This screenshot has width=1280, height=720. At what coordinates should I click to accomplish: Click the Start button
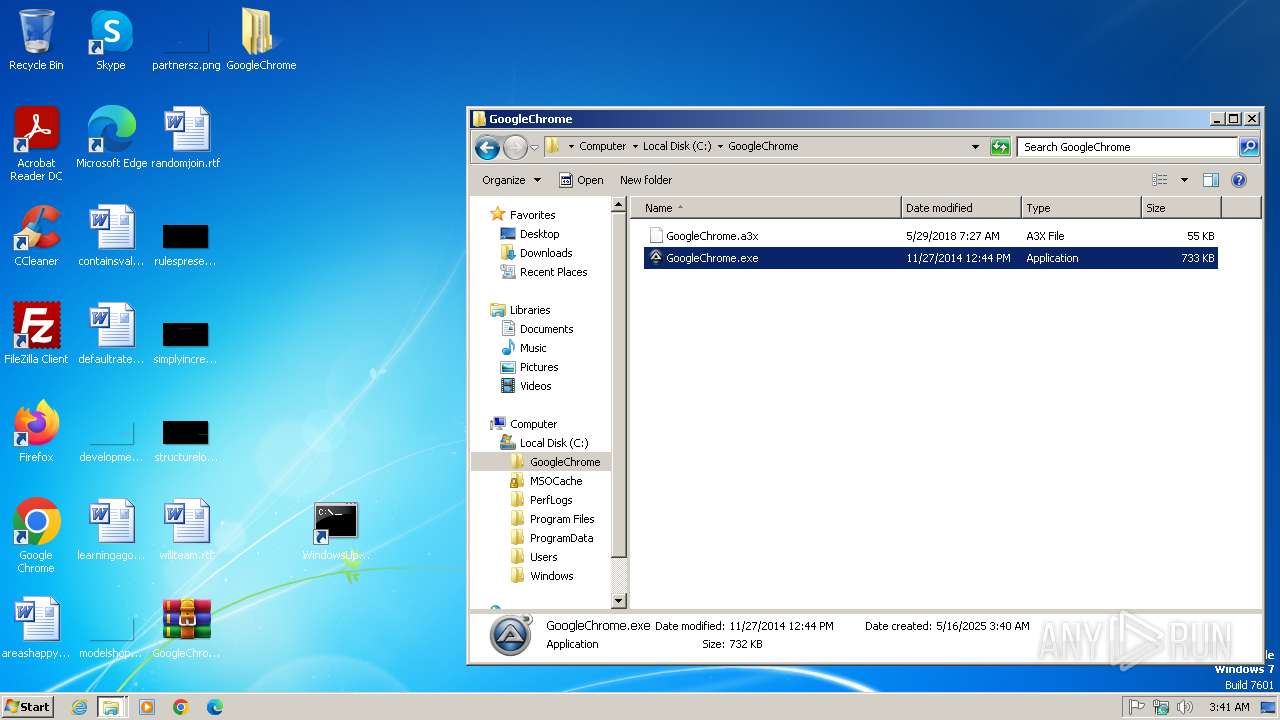coord(27,707)
